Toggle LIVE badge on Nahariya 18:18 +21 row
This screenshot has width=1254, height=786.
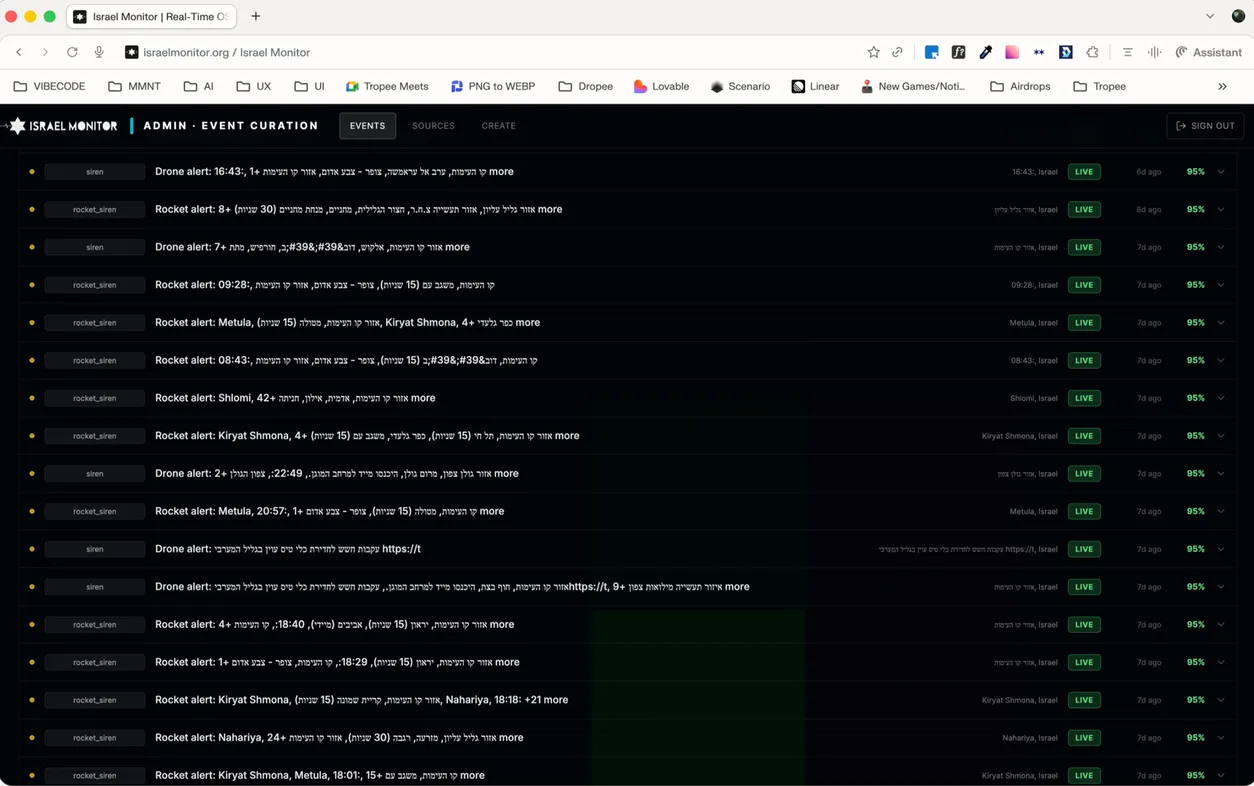click(x=1084, y=700)
